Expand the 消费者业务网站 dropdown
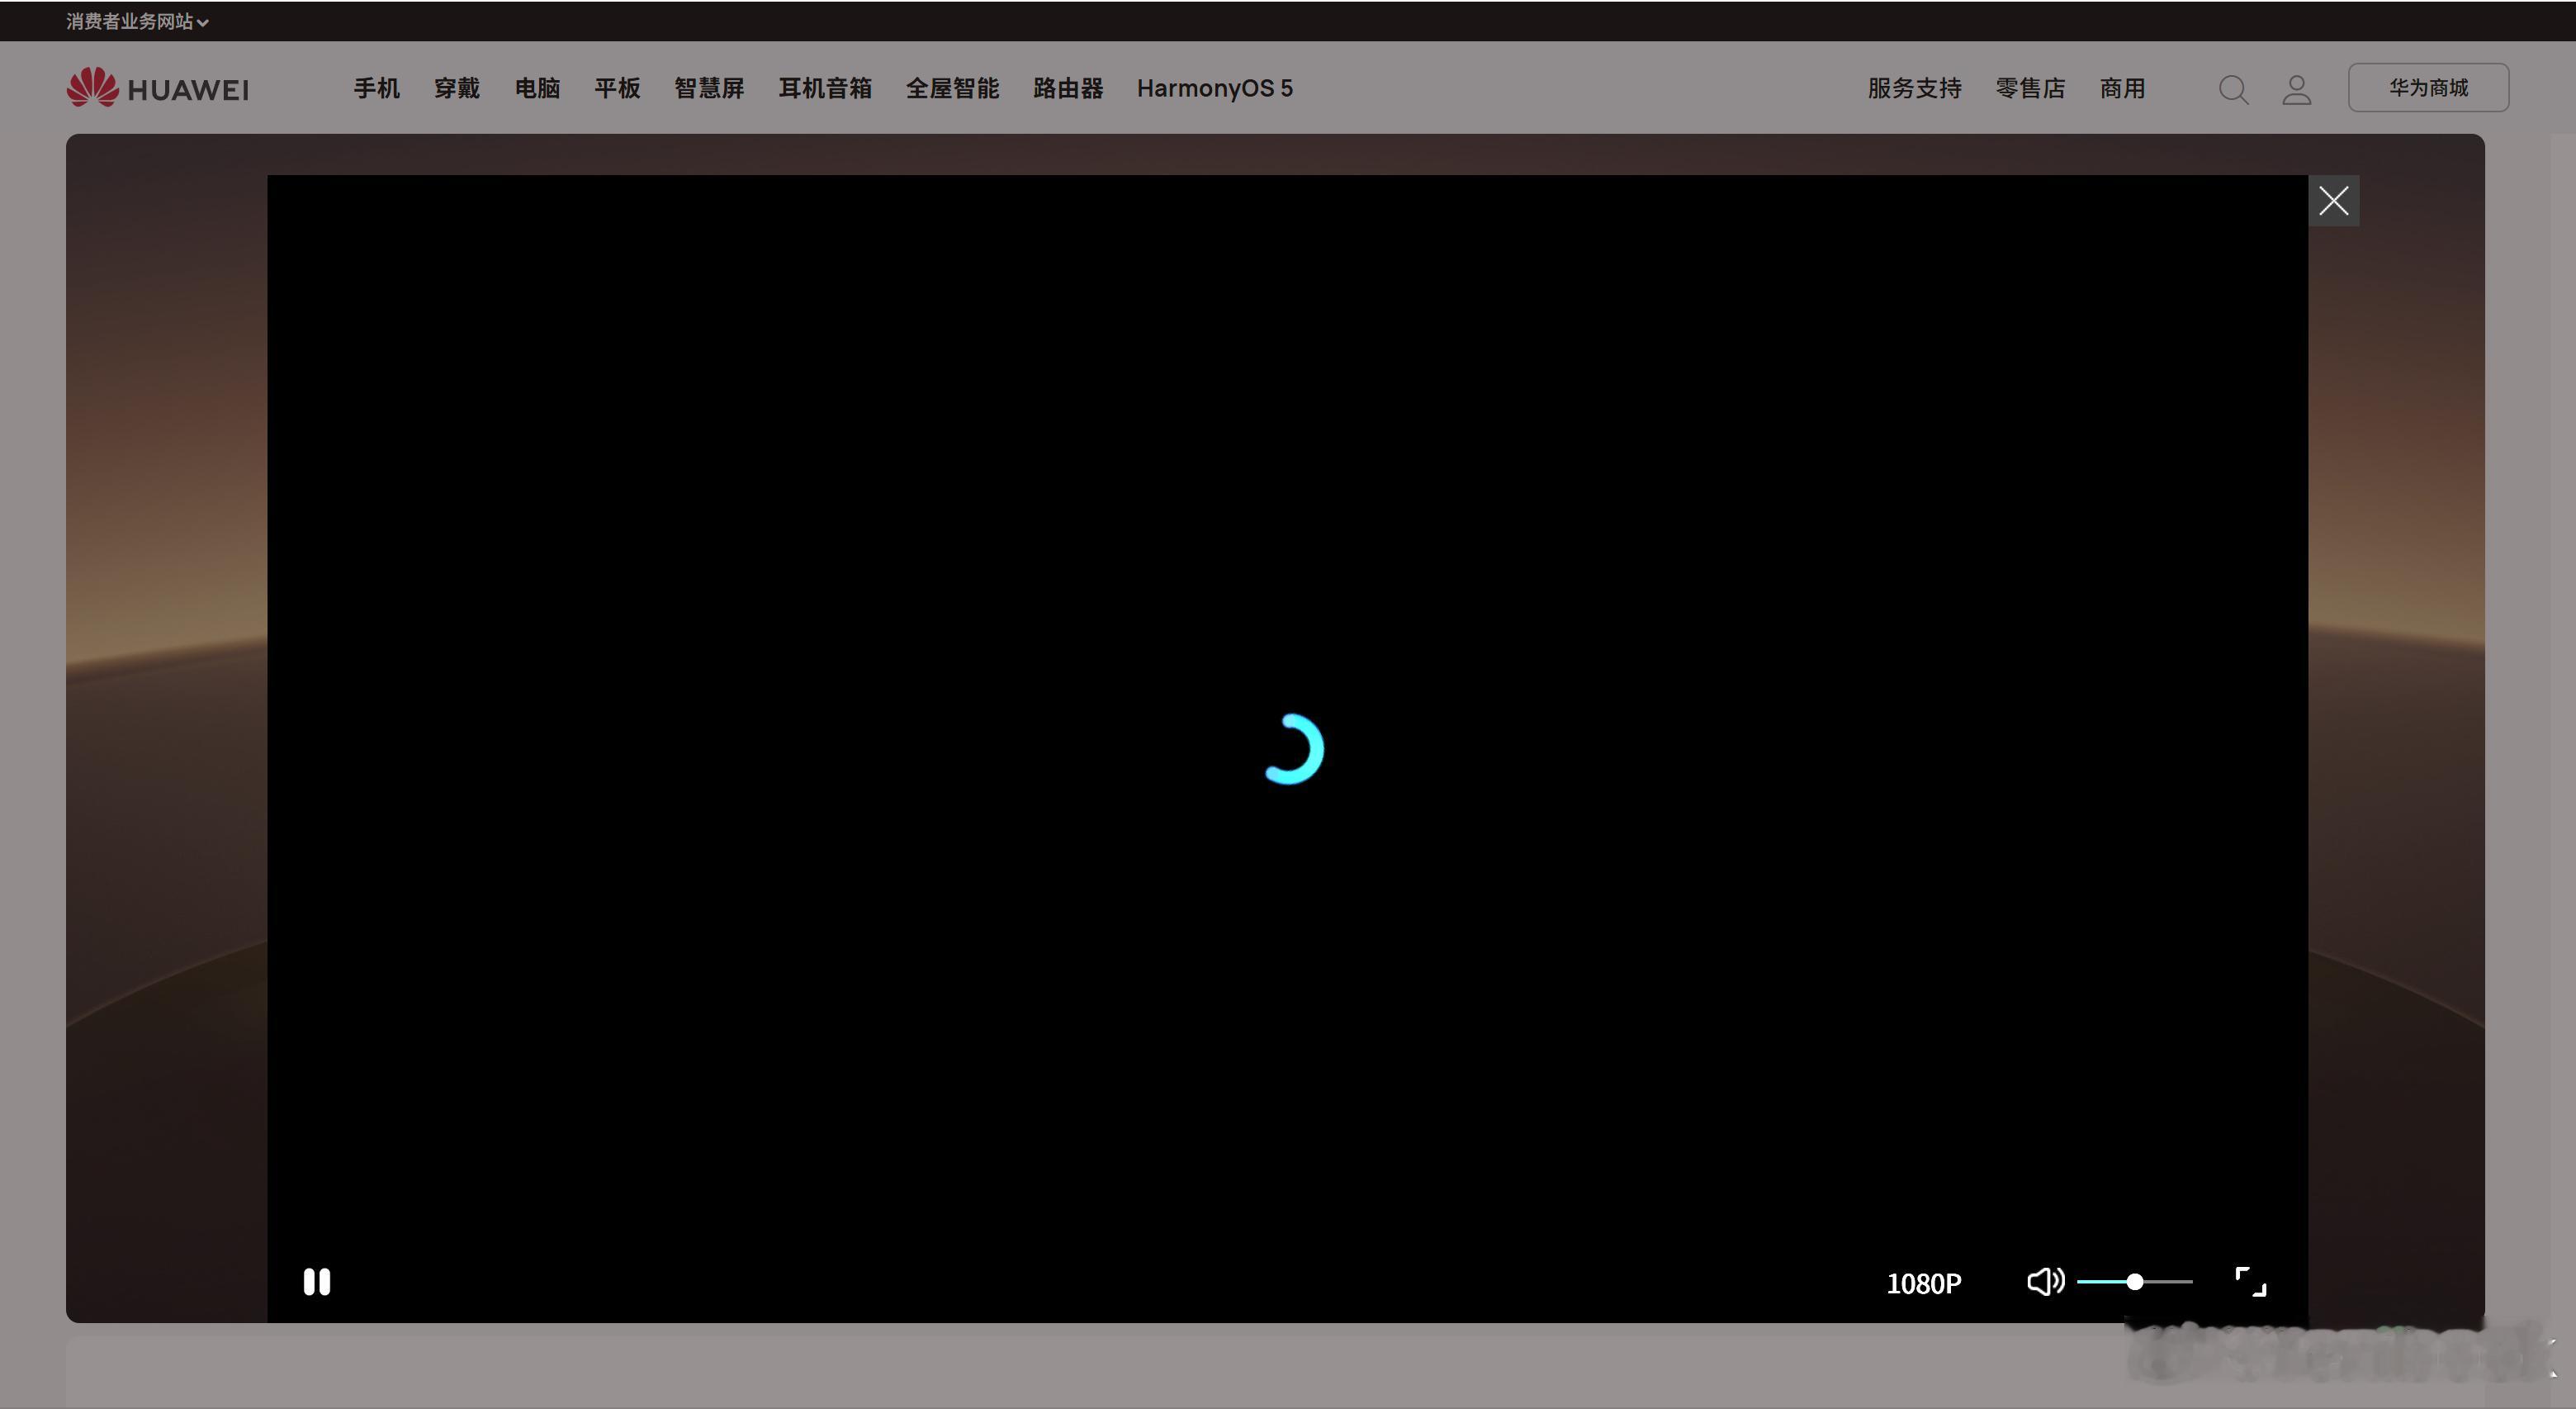Image resolution: width=2576 pixels, height=1409 pixels. pos(137,21)
